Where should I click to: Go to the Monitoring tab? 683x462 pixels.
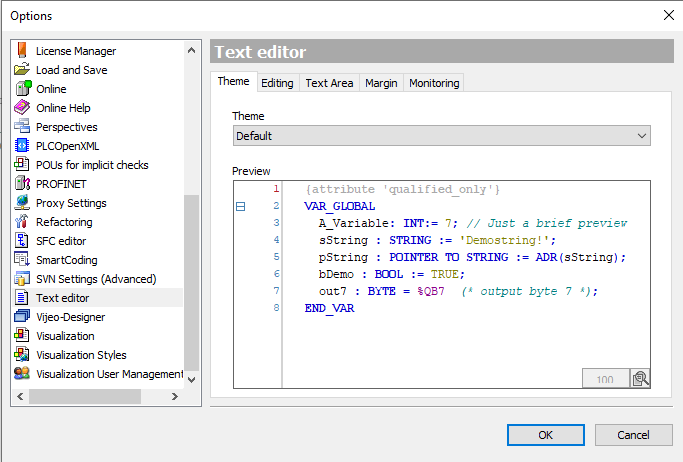(434, 83)
